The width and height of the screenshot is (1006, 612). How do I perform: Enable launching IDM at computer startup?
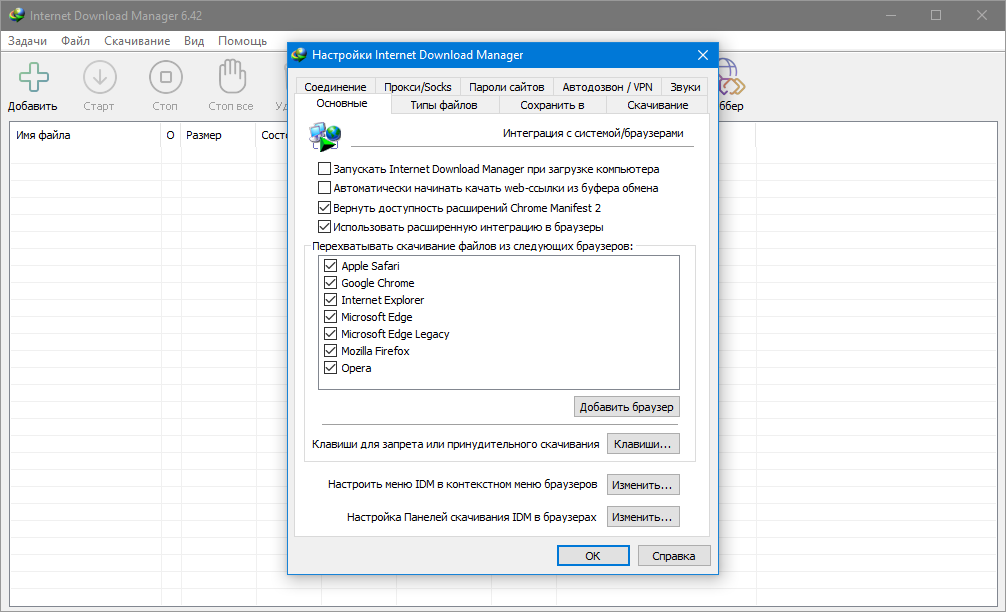324,169
